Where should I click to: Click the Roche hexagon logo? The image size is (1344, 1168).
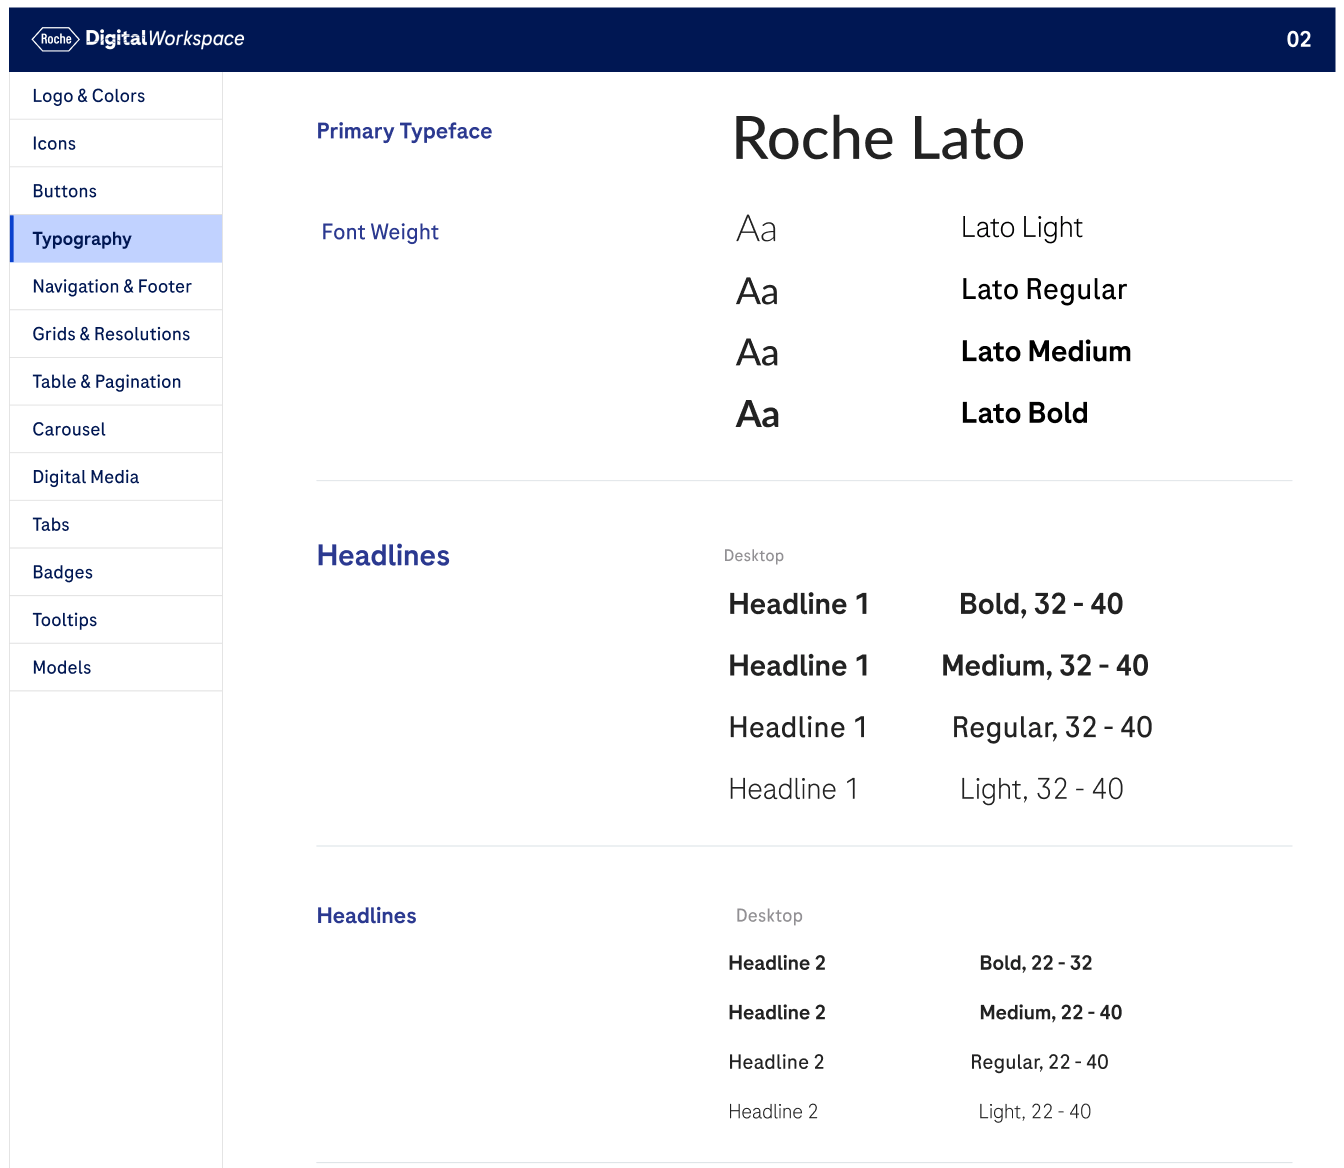click(55, 39)
